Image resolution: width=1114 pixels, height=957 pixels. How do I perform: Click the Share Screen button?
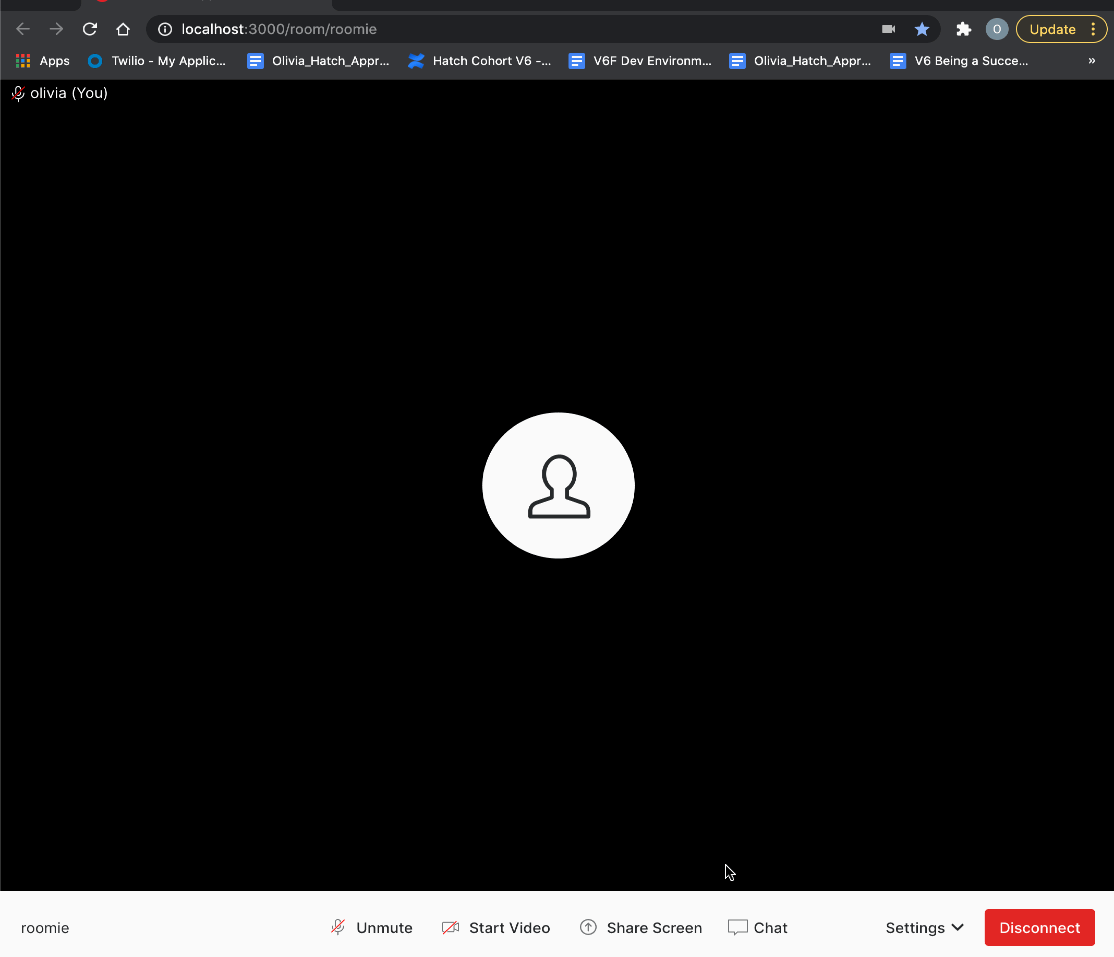(641, 928)
